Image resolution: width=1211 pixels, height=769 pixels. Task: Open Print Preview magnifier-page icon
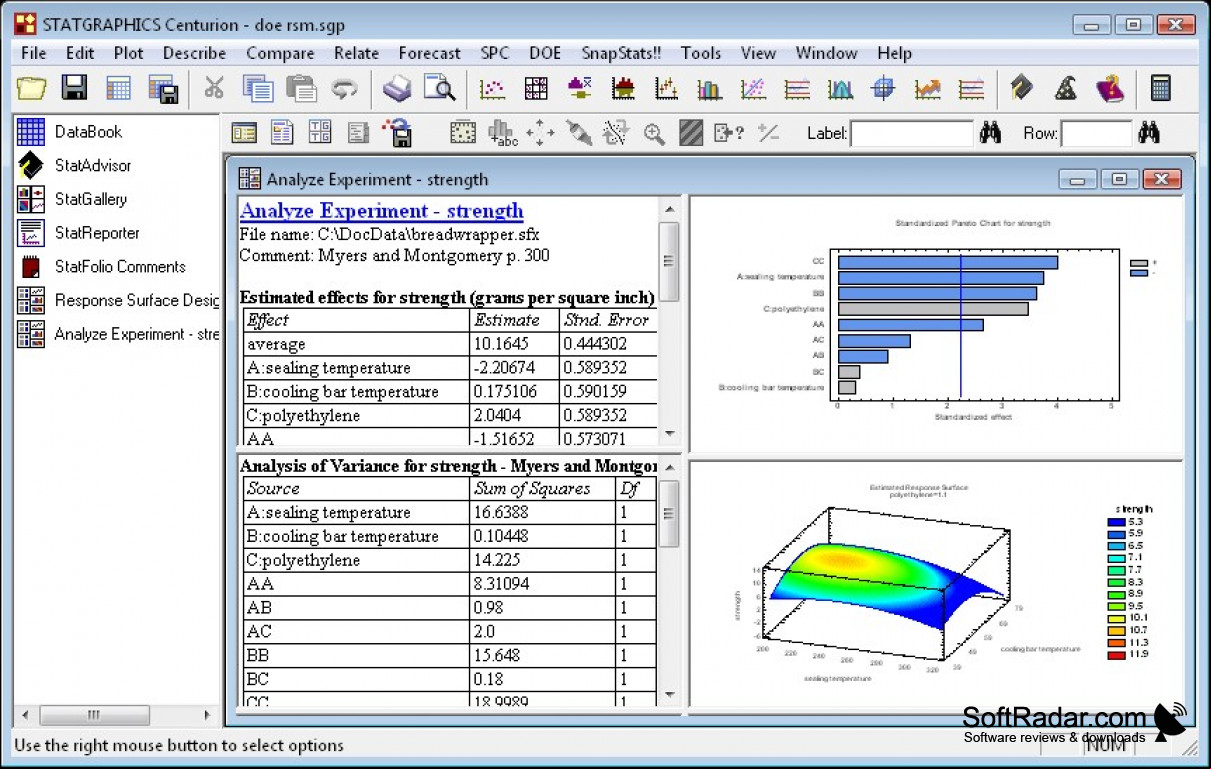point(439,88)
